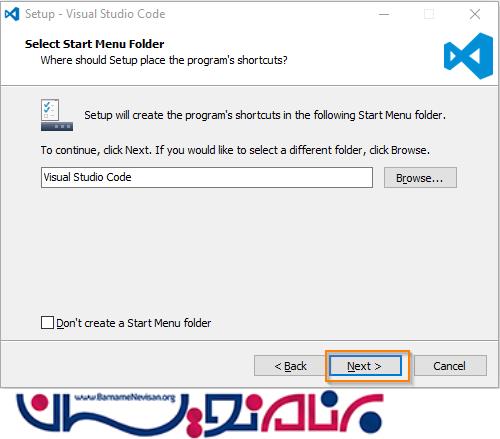The height and width of the screenshot is (439, 500).
Task: Check "Don't create a Start Menu folder"
Action: tap(47, 323)
